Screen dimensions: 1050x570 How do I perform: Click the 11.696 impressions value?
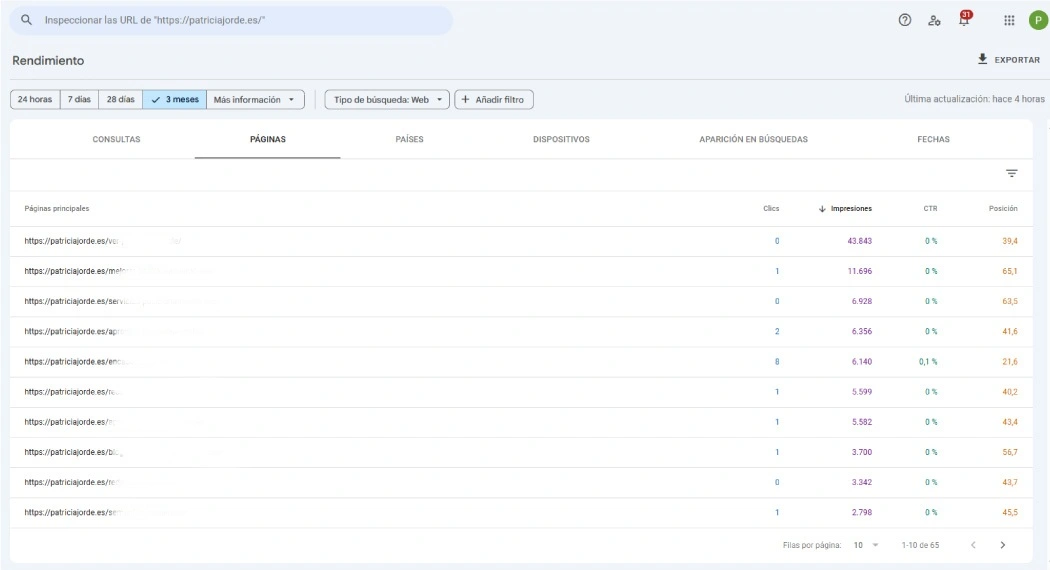(x=860, y=271)
